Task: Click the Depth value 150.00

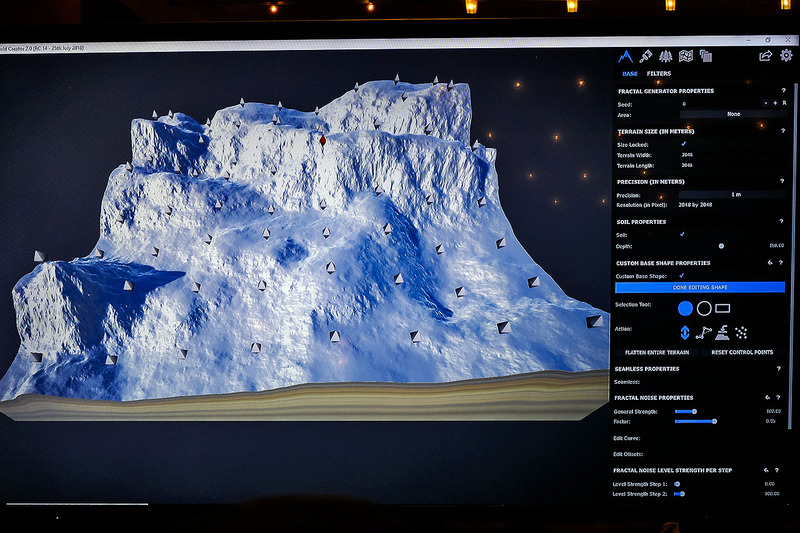Action: point(777,246)
